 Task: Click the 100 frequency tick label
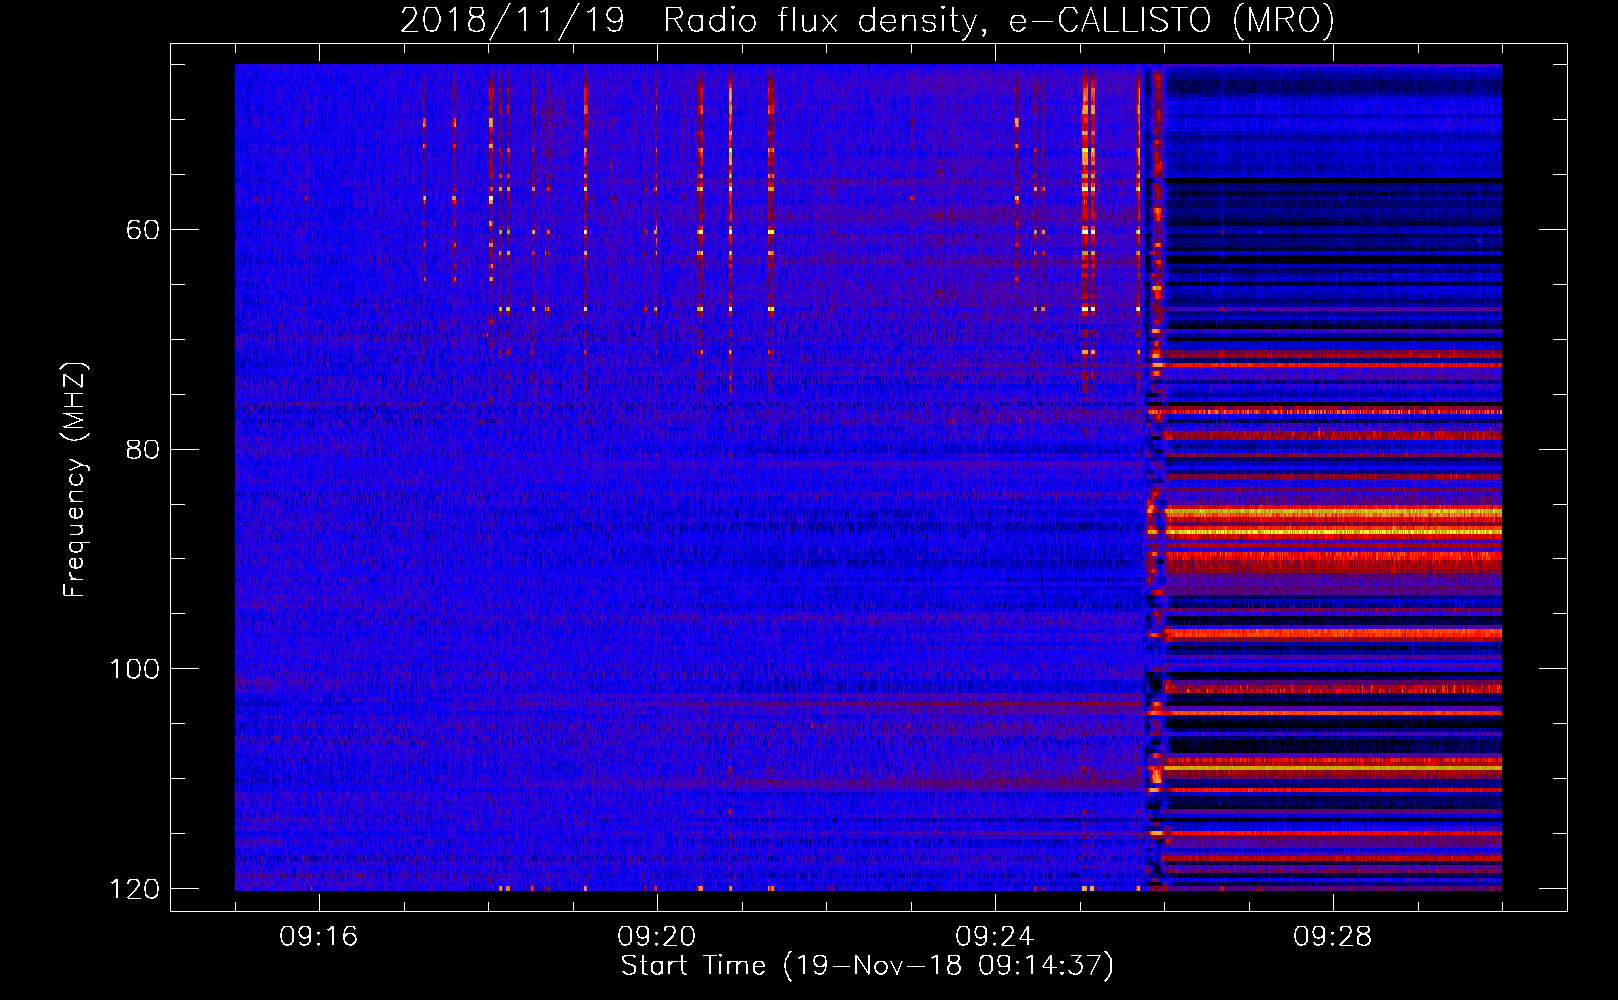pos(134,668)
